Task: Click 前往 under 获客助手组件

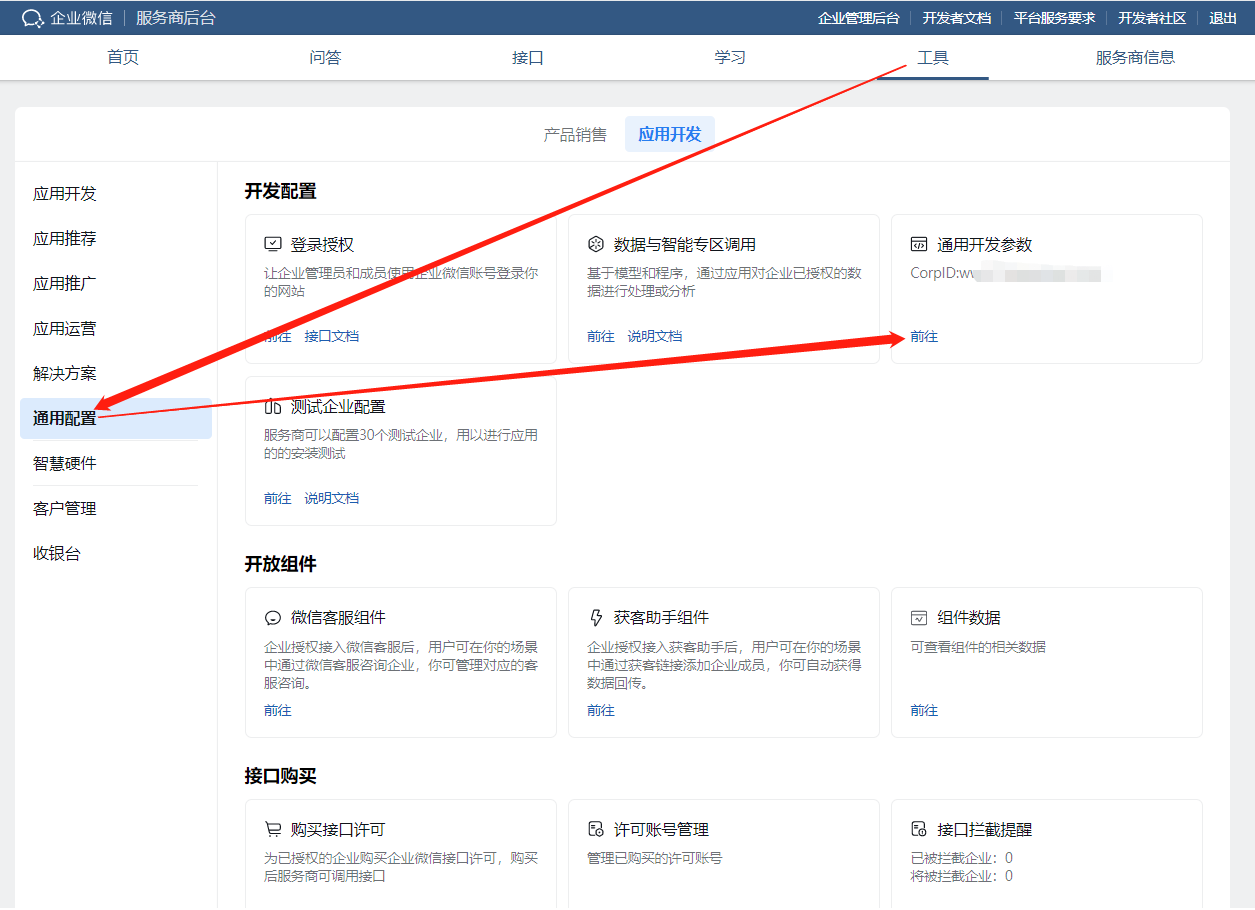Action: pyautogui.click(x=601, y=710)
